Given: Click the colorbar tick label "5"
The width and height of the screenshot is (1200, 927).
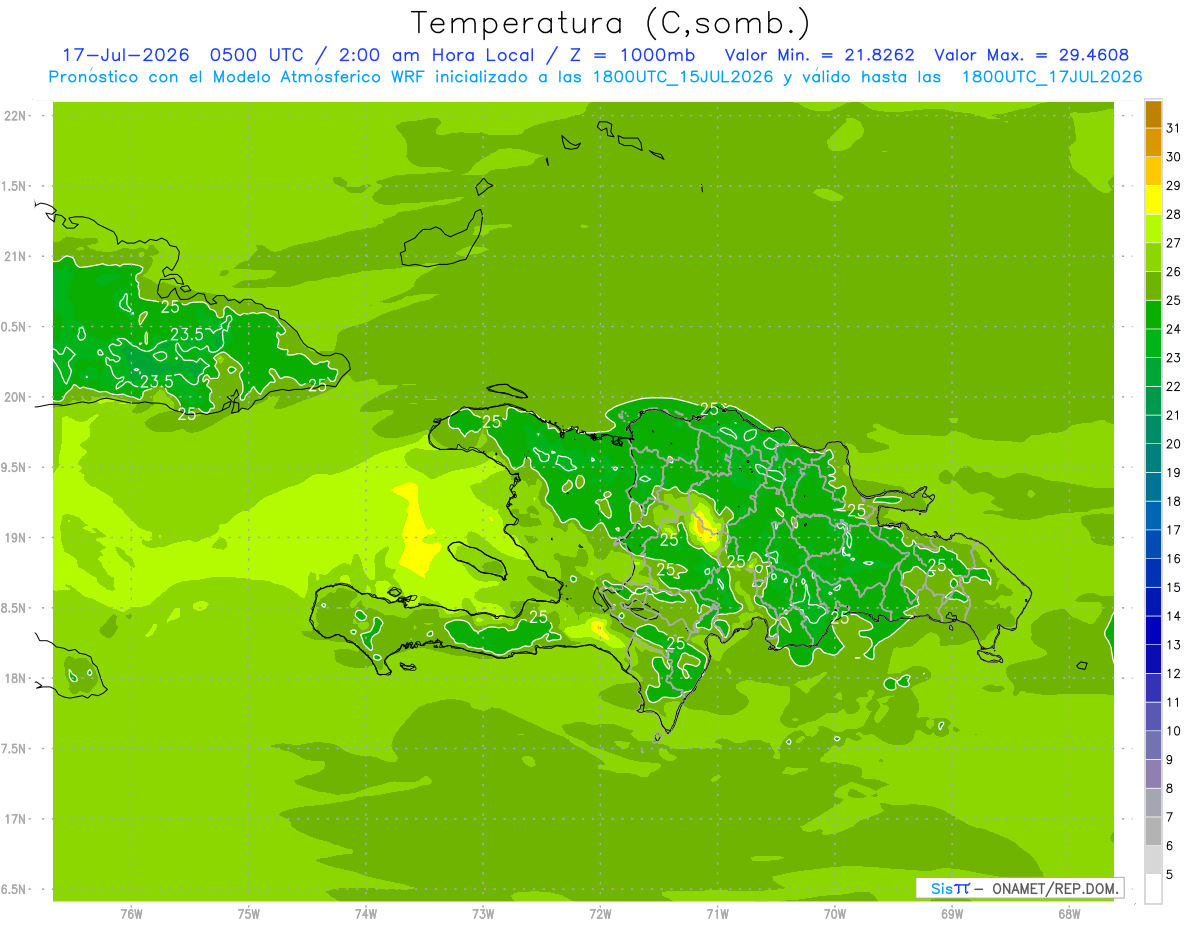Looking at the screenshot, I should [x=1170, y=874].
